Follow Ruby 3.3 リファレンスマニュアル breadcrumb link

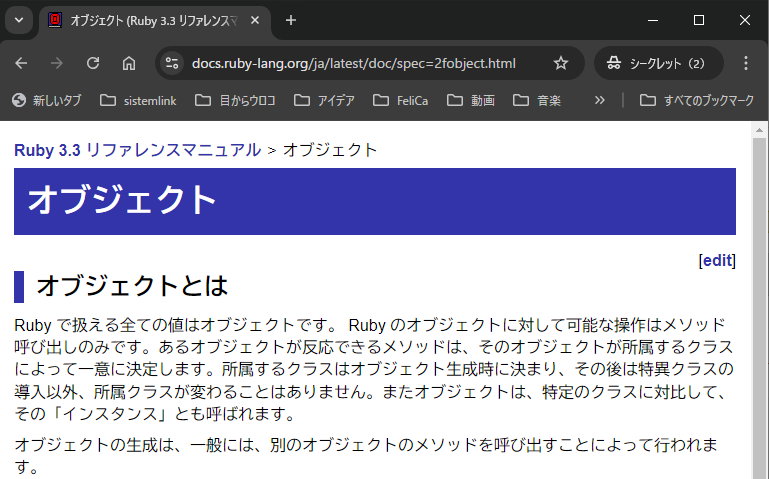pos(137,150)
